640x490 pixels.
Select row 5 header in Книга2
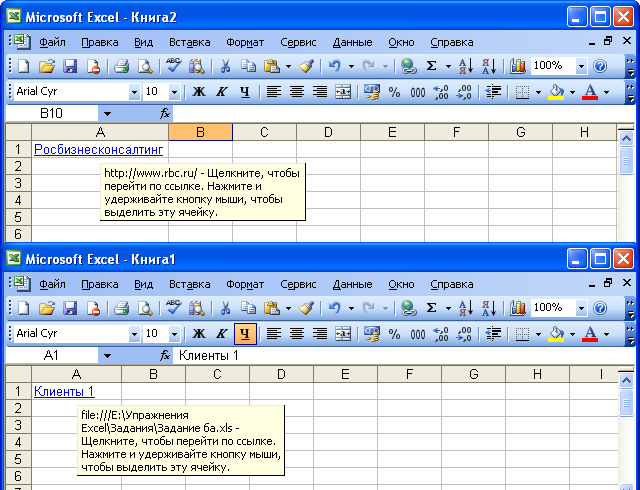coord(18,217)
